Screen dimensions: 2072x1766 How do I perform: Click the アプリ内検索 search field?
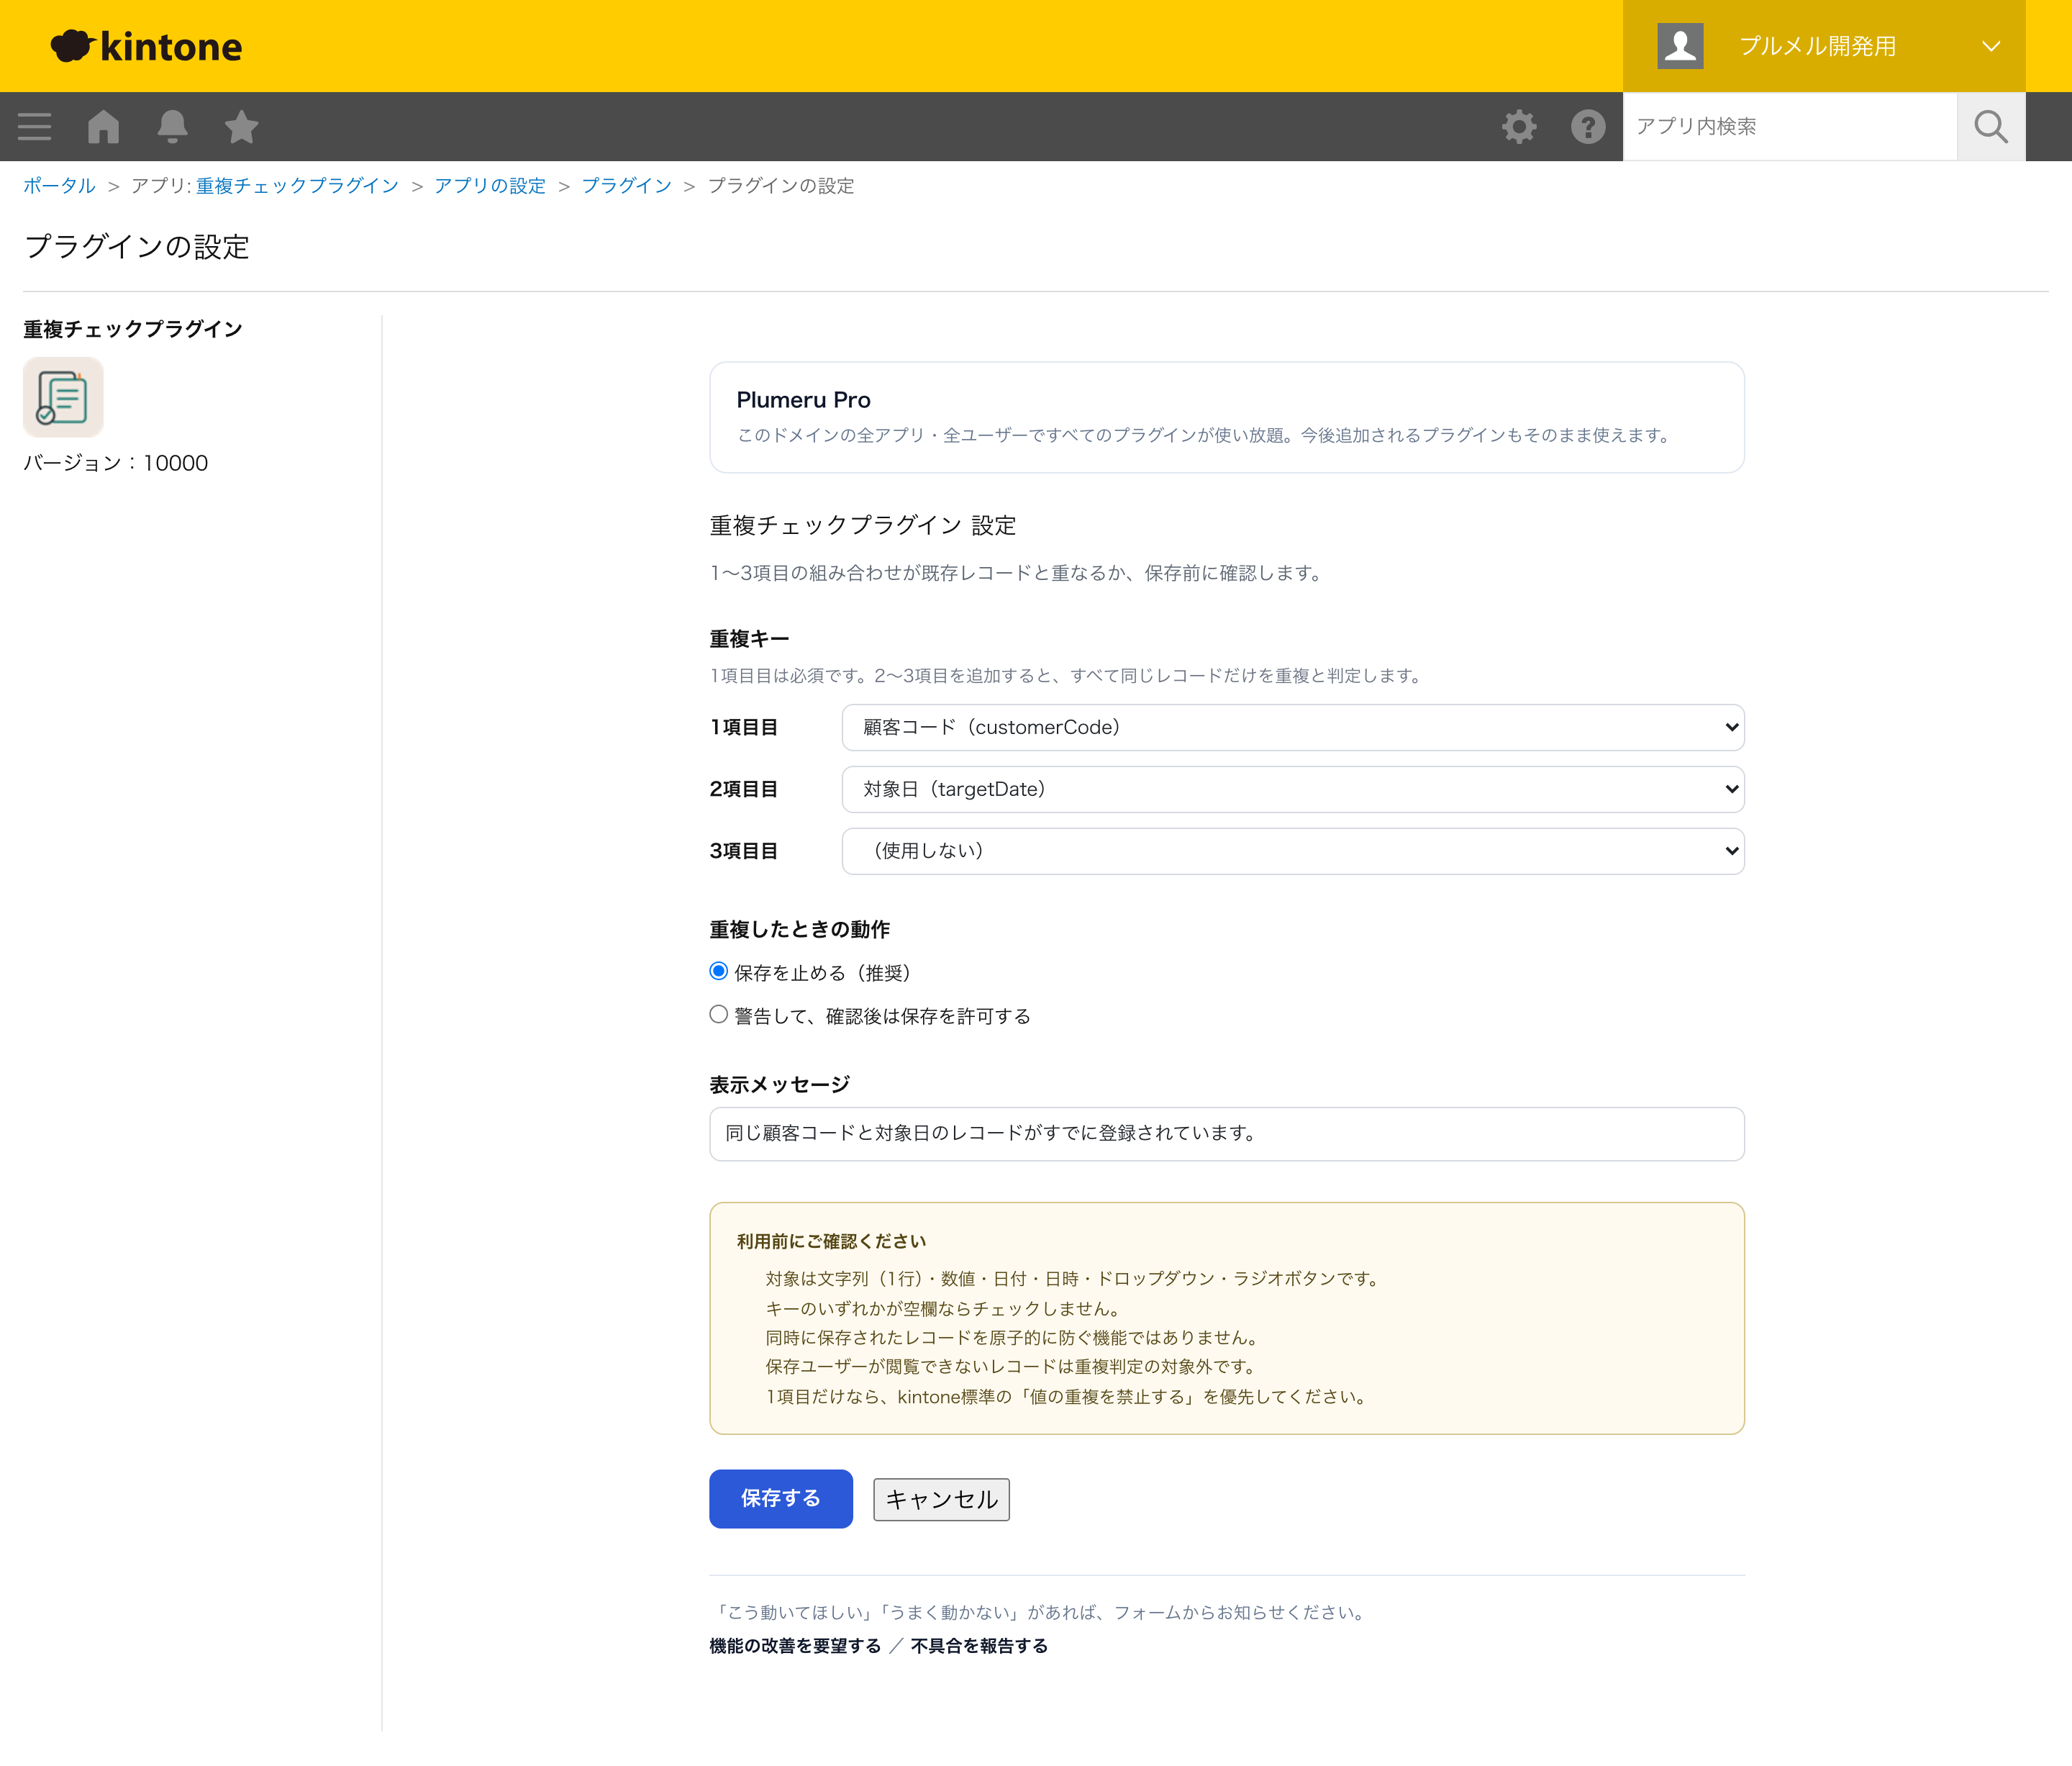pos(1789,127)
